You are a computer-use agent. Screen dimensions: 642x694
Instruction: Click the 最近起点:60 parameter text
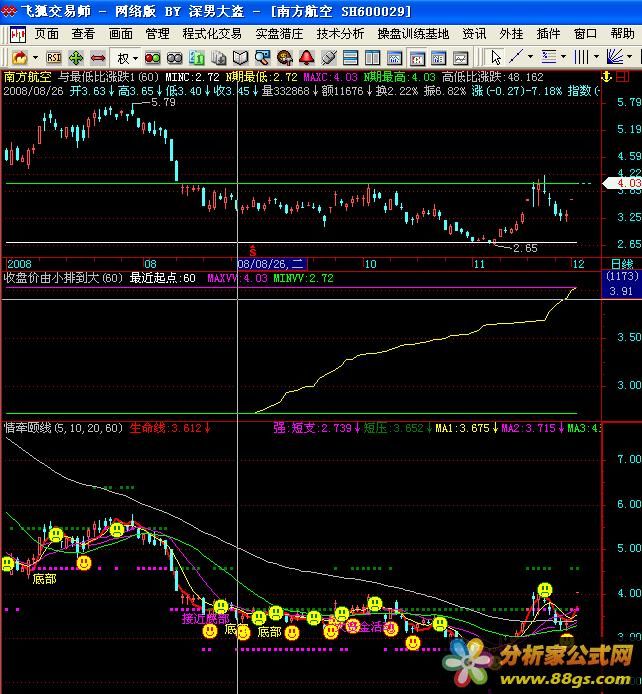pos(162,278)
